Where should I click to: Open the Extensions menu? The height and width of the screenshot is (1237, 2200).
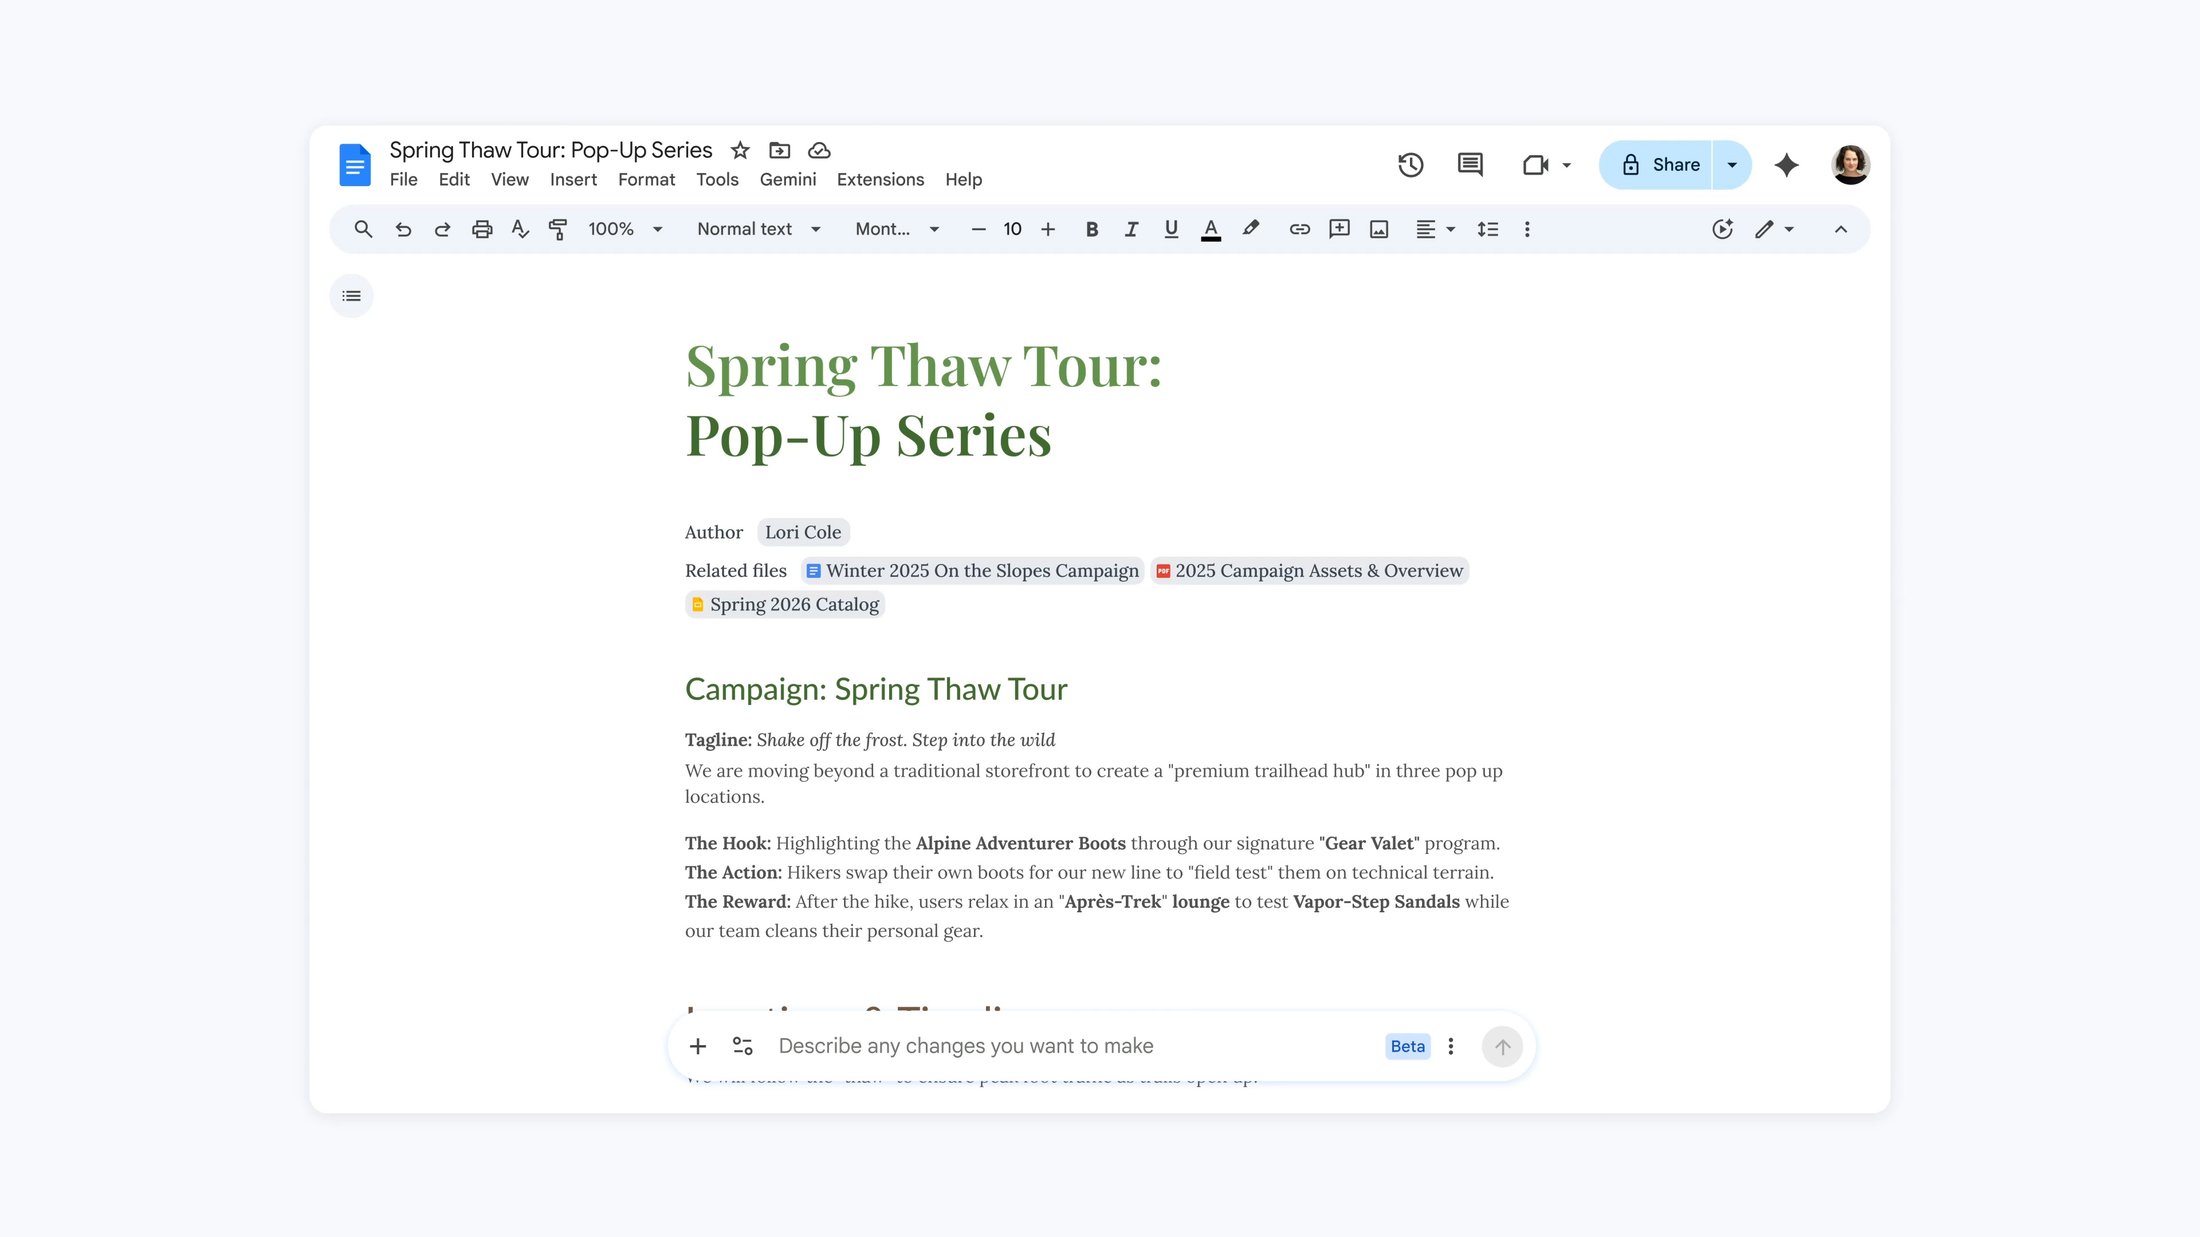coord(880,179)
